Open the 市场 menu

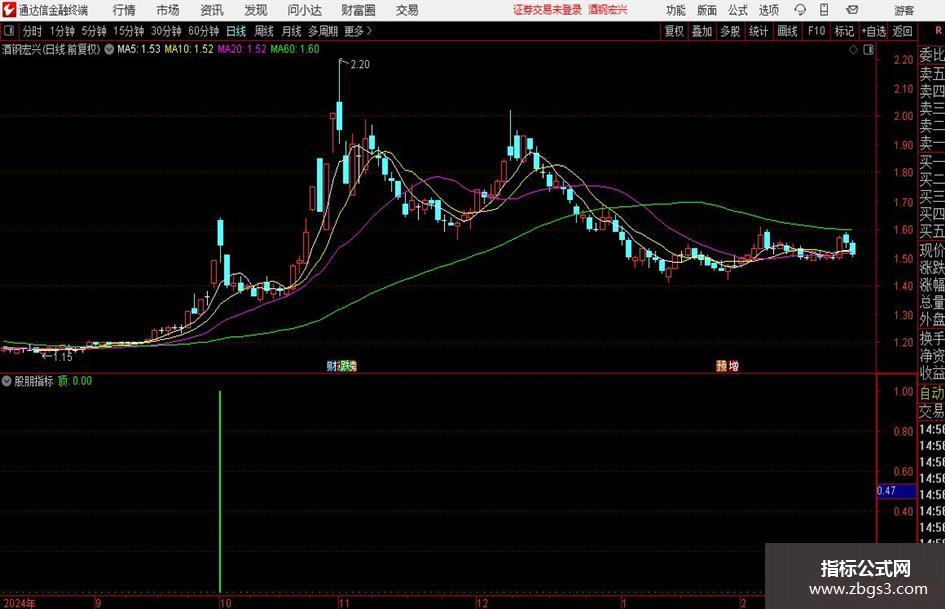(168, 10)
